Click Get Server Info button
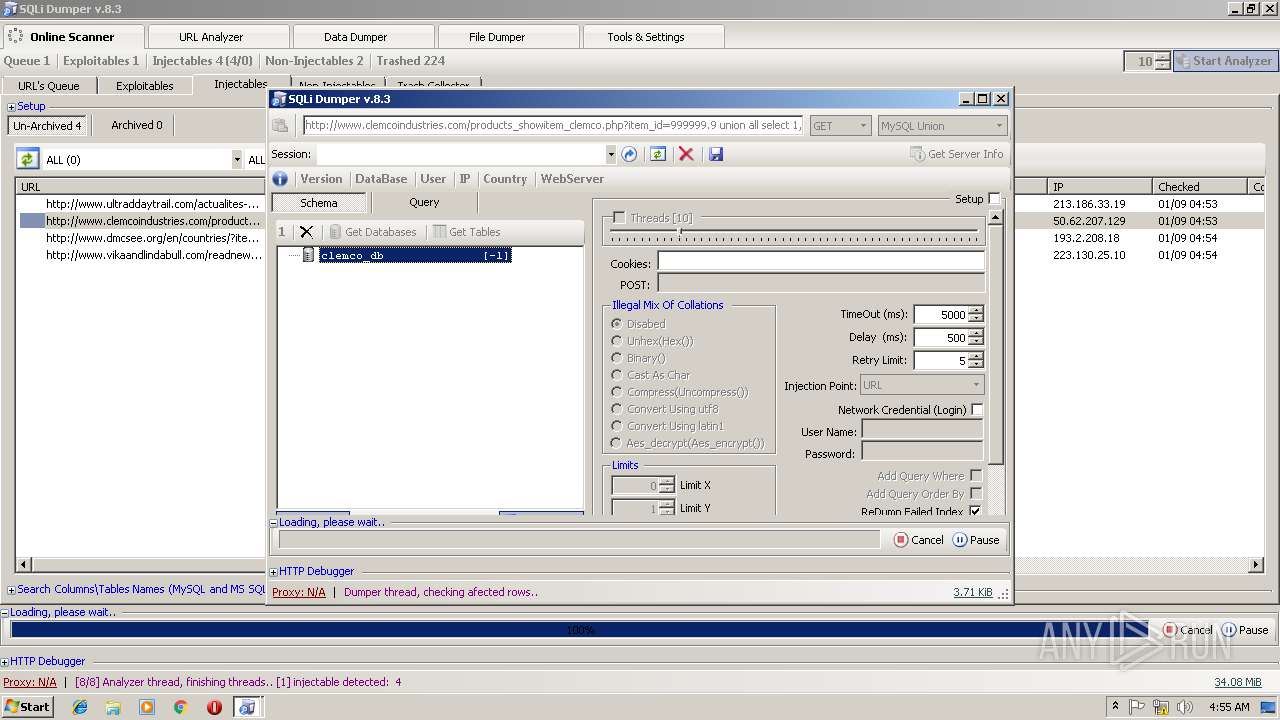 (957, 154)
